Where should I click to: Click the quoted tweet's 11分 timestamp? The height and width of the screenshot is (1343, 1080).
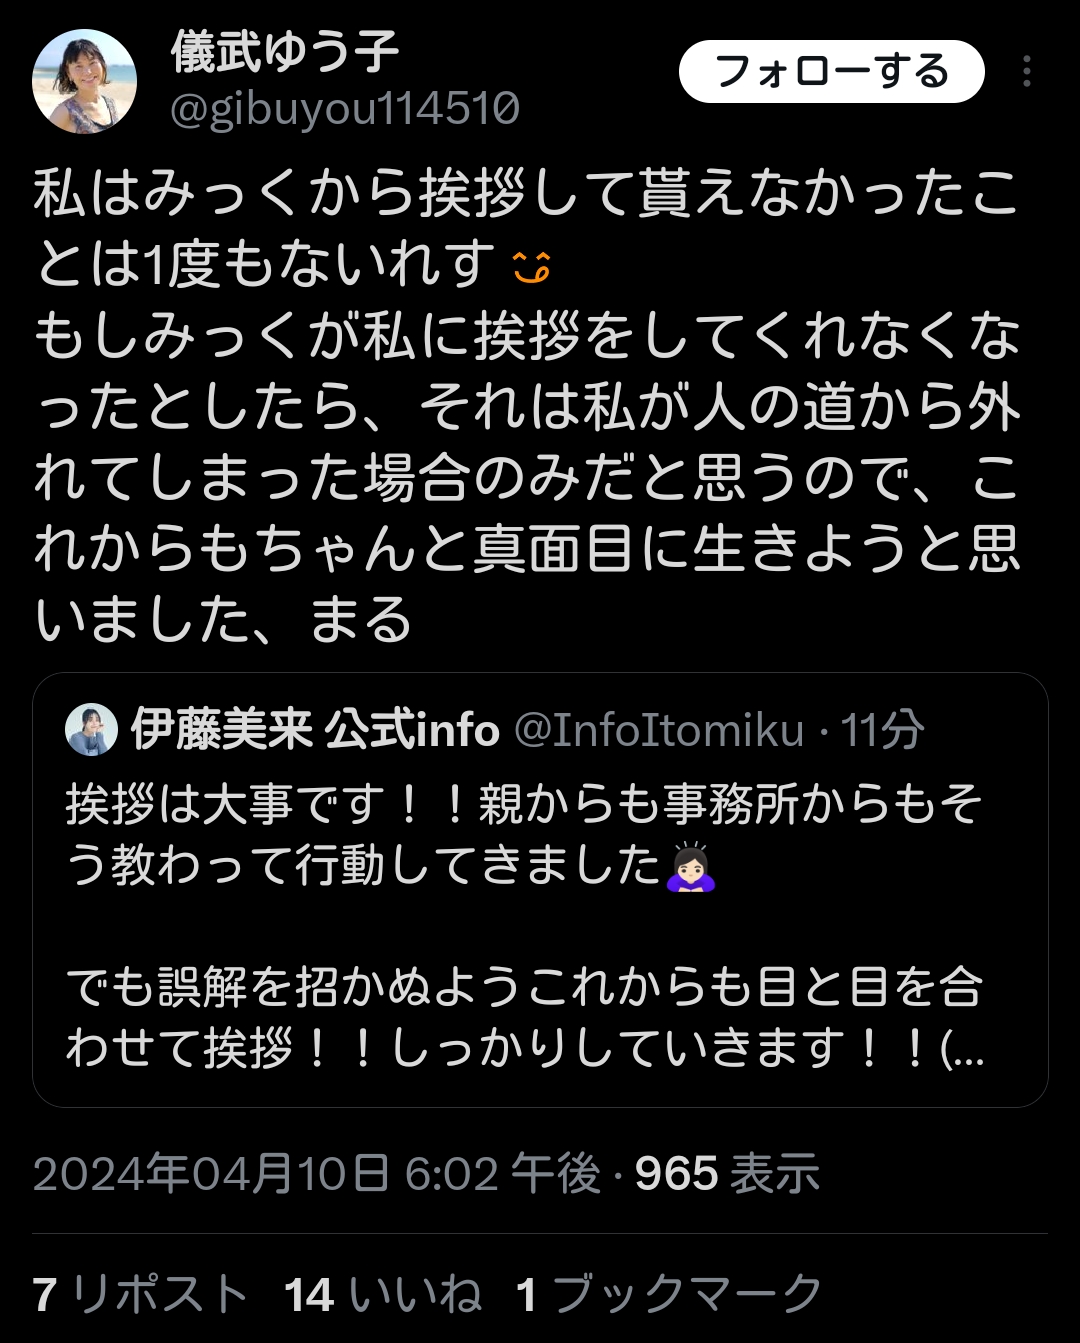point(882,731)
